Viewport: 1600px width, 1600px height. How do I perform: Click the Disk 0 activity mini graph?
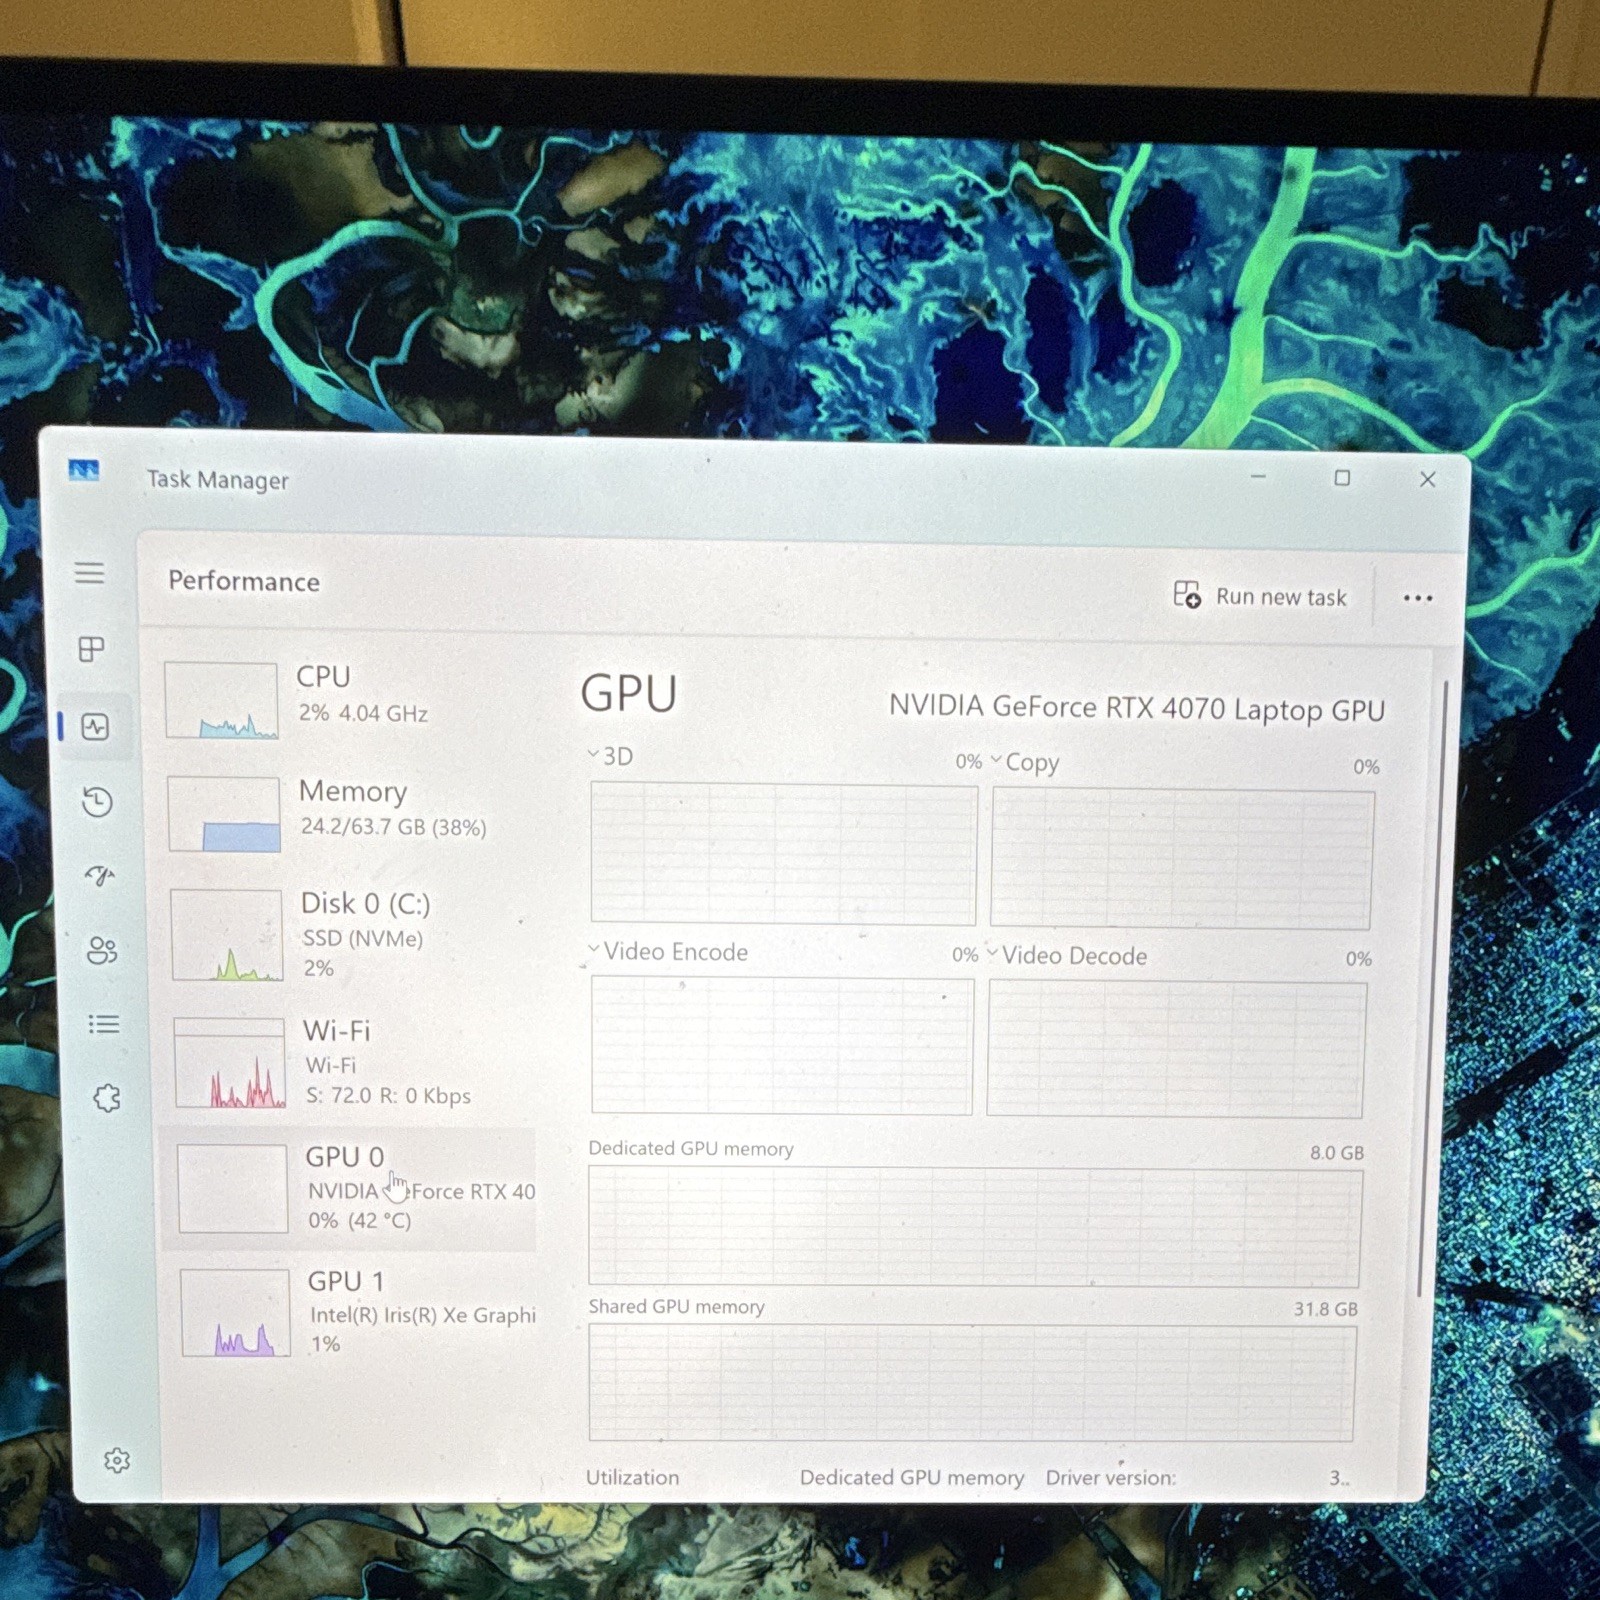coord(227,935)
